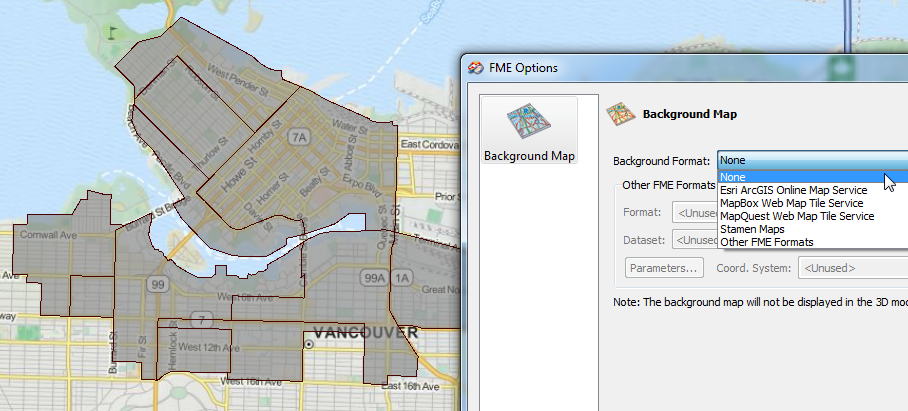
Task: Choose None in the format list
Action: coord(812,177)
